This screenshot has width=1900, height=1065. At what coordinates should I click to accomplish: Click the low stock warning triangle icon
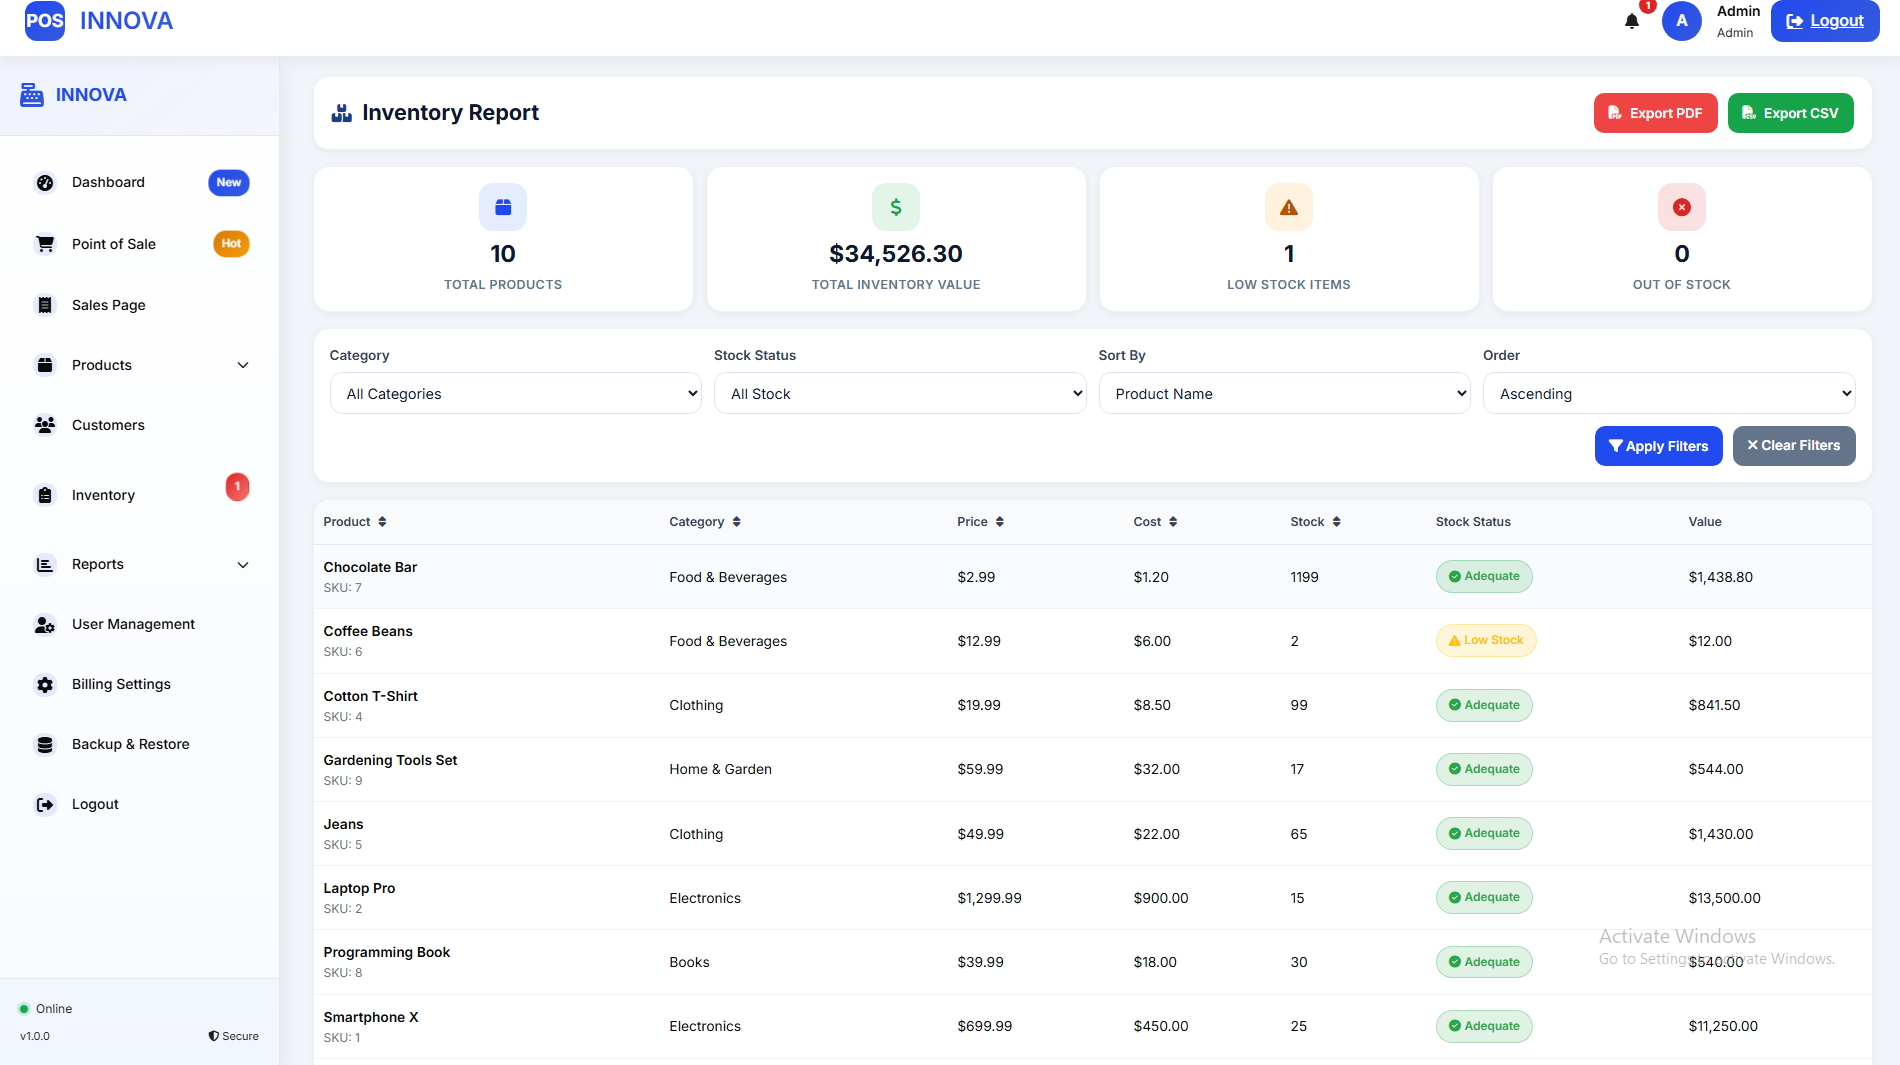coord(1288,208)
